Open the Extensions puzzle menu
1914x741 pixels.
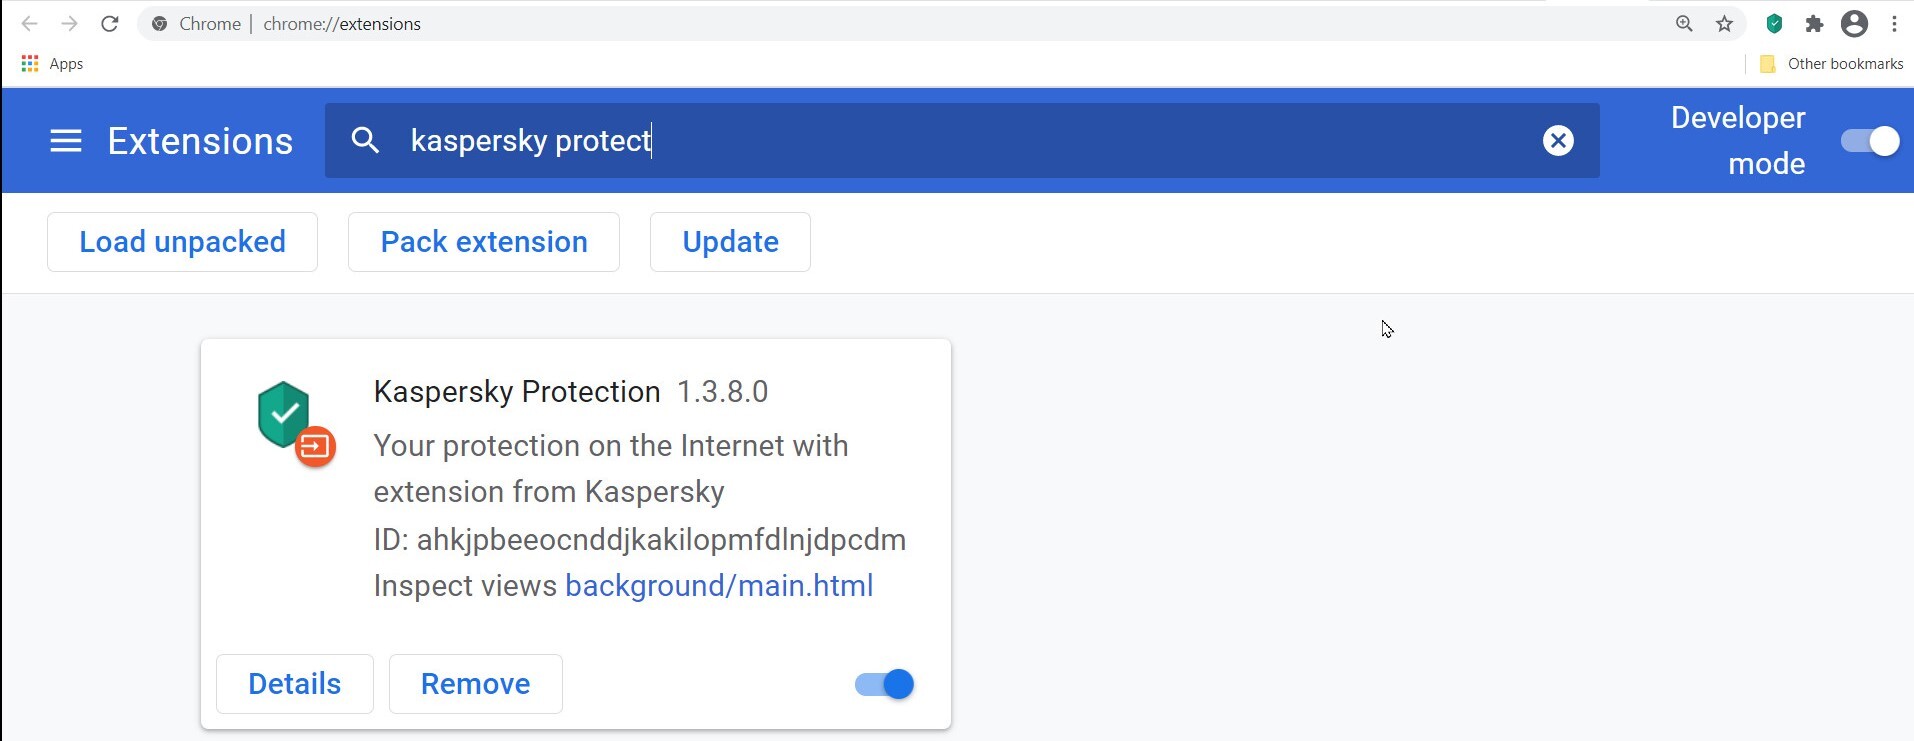[x=1814, y=24]
